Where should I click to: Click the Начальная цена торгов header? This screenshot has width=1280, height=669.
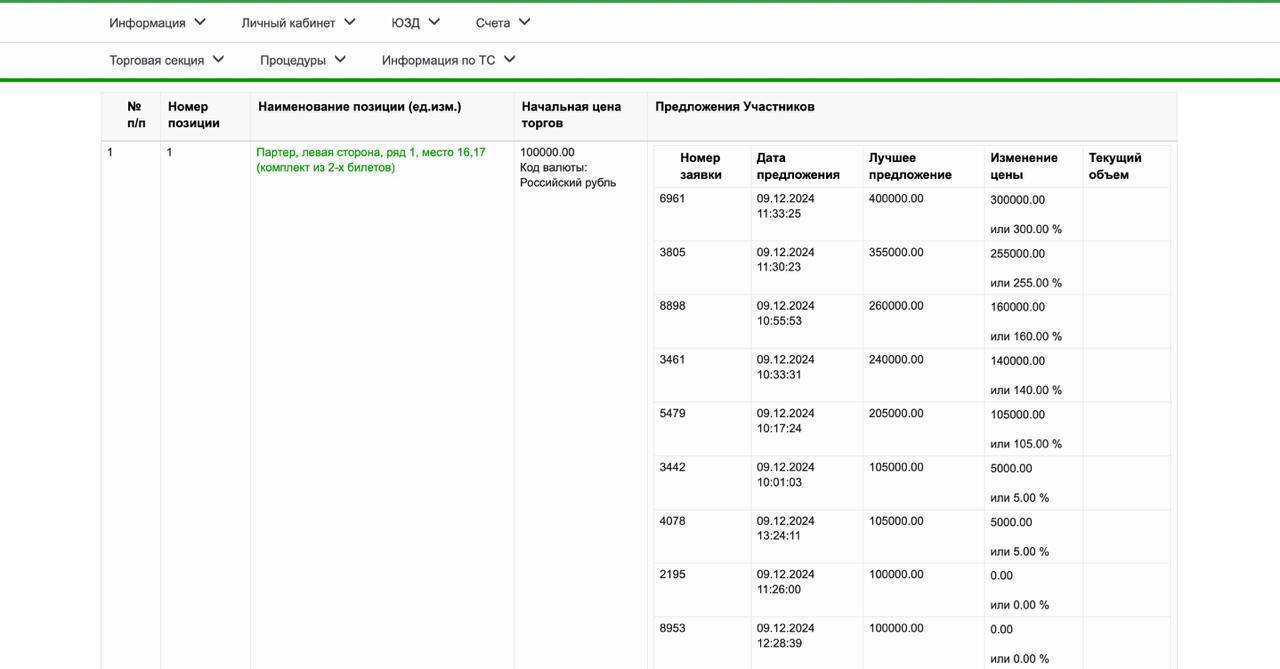570,115
